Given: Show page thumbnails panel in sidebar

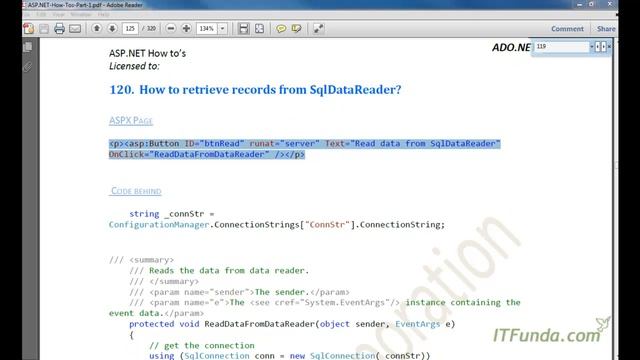Looking at the screenshot, I should coord(28,47).
